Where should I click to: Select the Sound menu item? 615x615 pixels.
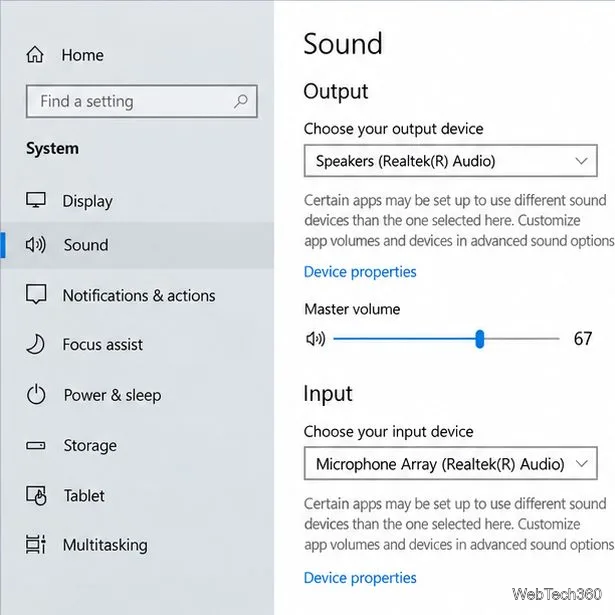[x=137, y=245]
